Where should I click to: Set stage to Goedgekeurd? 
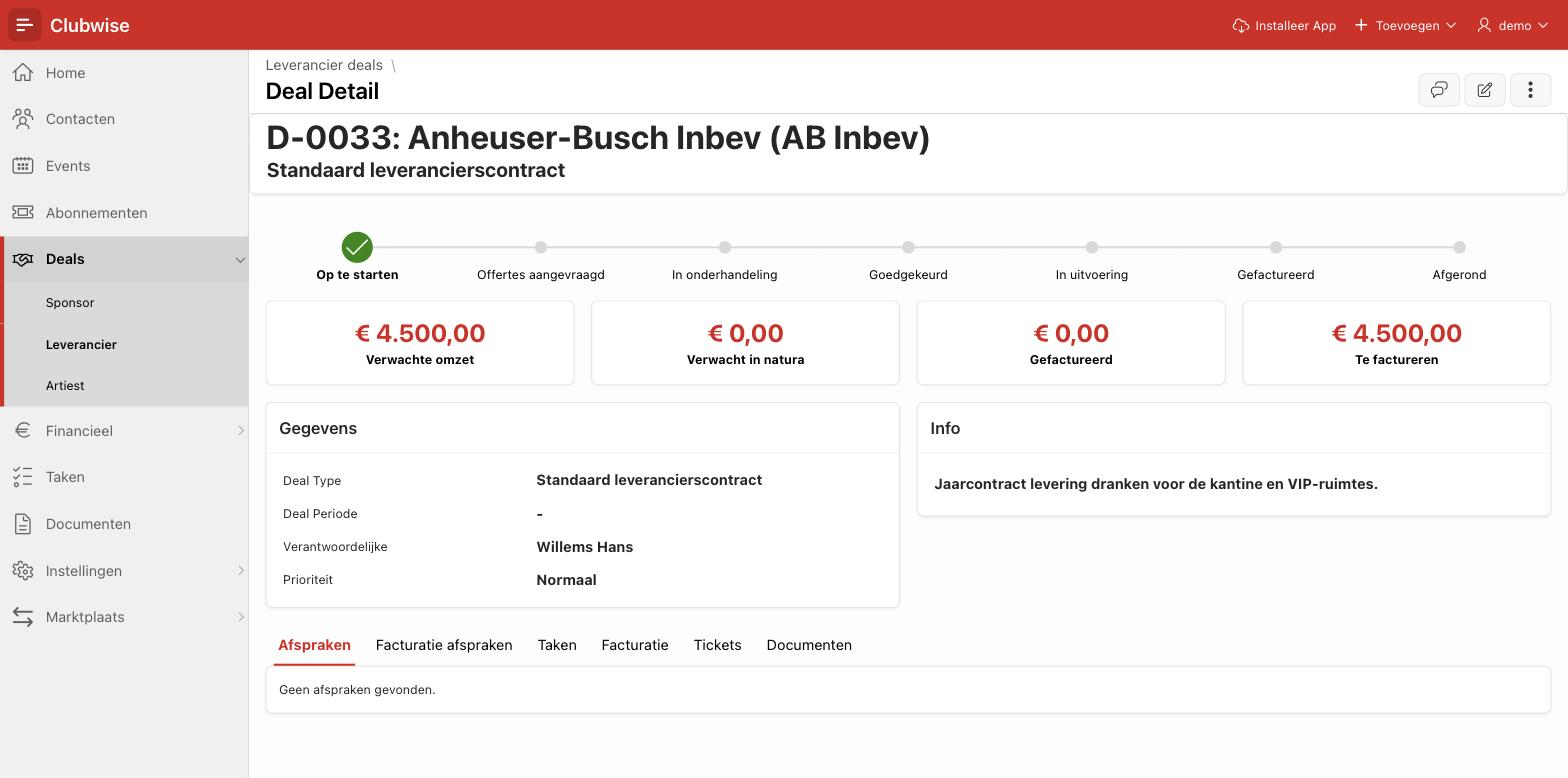(908, 247)
